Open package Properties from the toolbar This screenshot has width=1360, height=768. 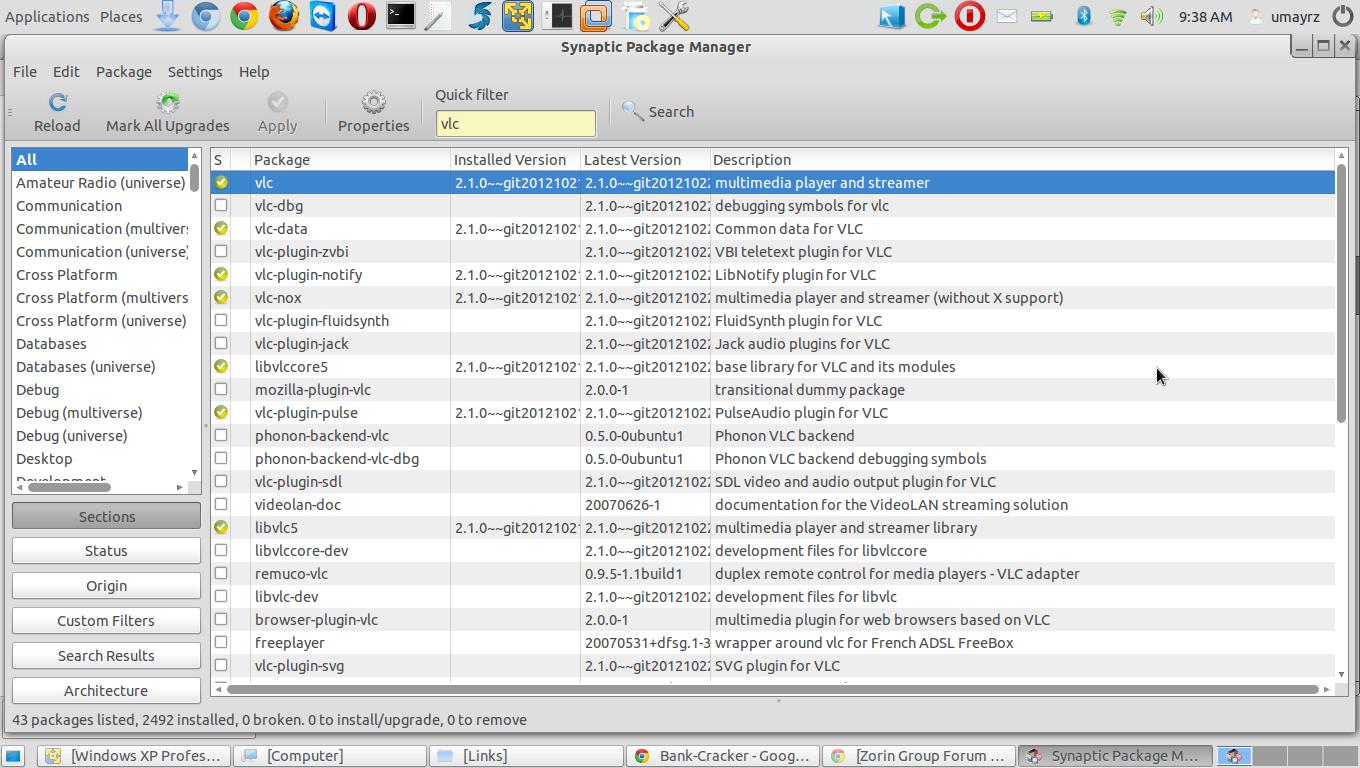(373, 103)
